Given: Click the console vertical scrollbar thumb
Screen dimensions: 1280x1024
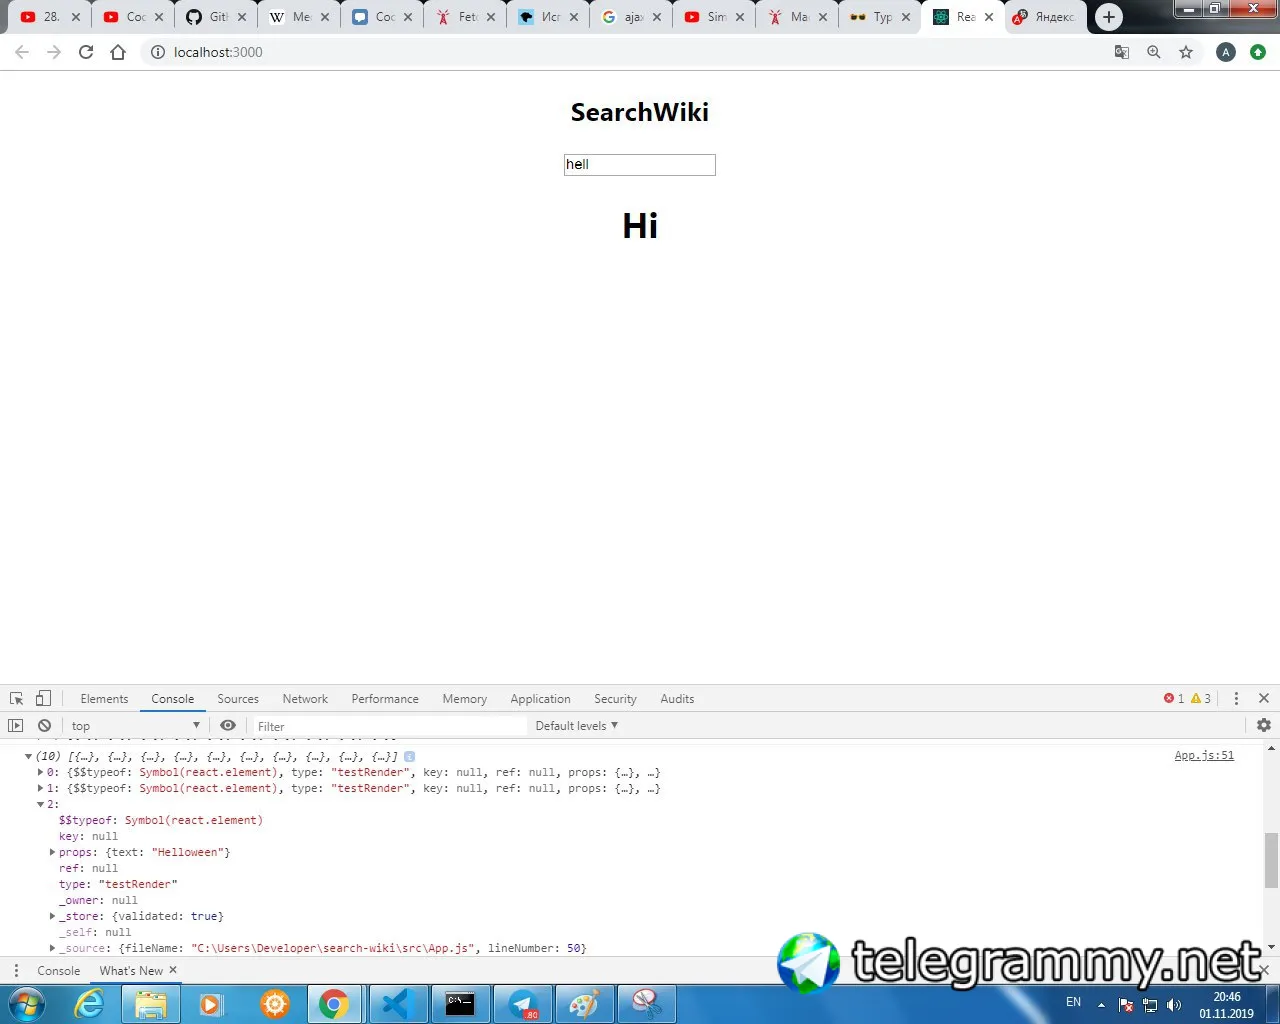Looking at the screenshot, I should (1271, 860).
